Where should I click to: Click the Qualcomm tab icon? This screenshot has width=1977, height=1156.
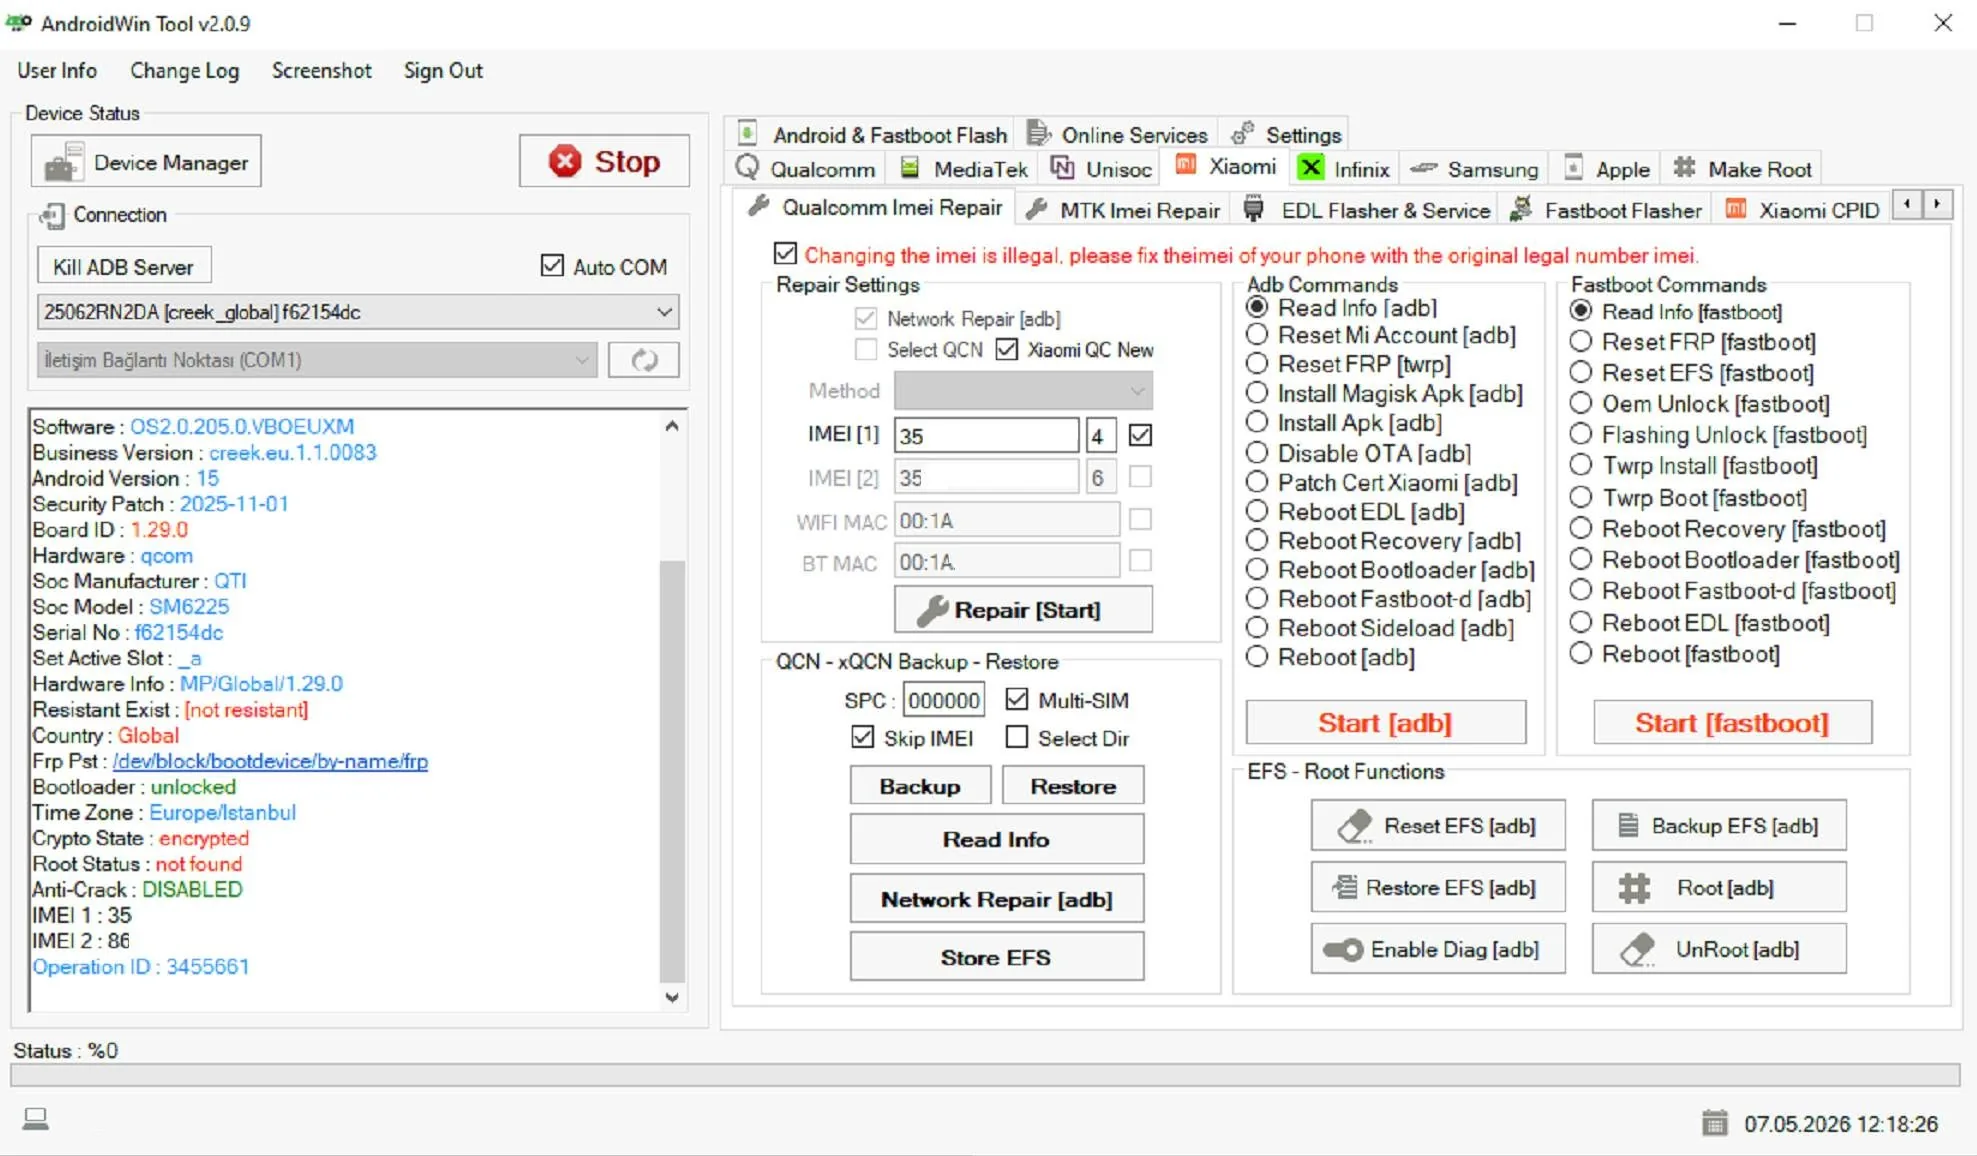747,168
